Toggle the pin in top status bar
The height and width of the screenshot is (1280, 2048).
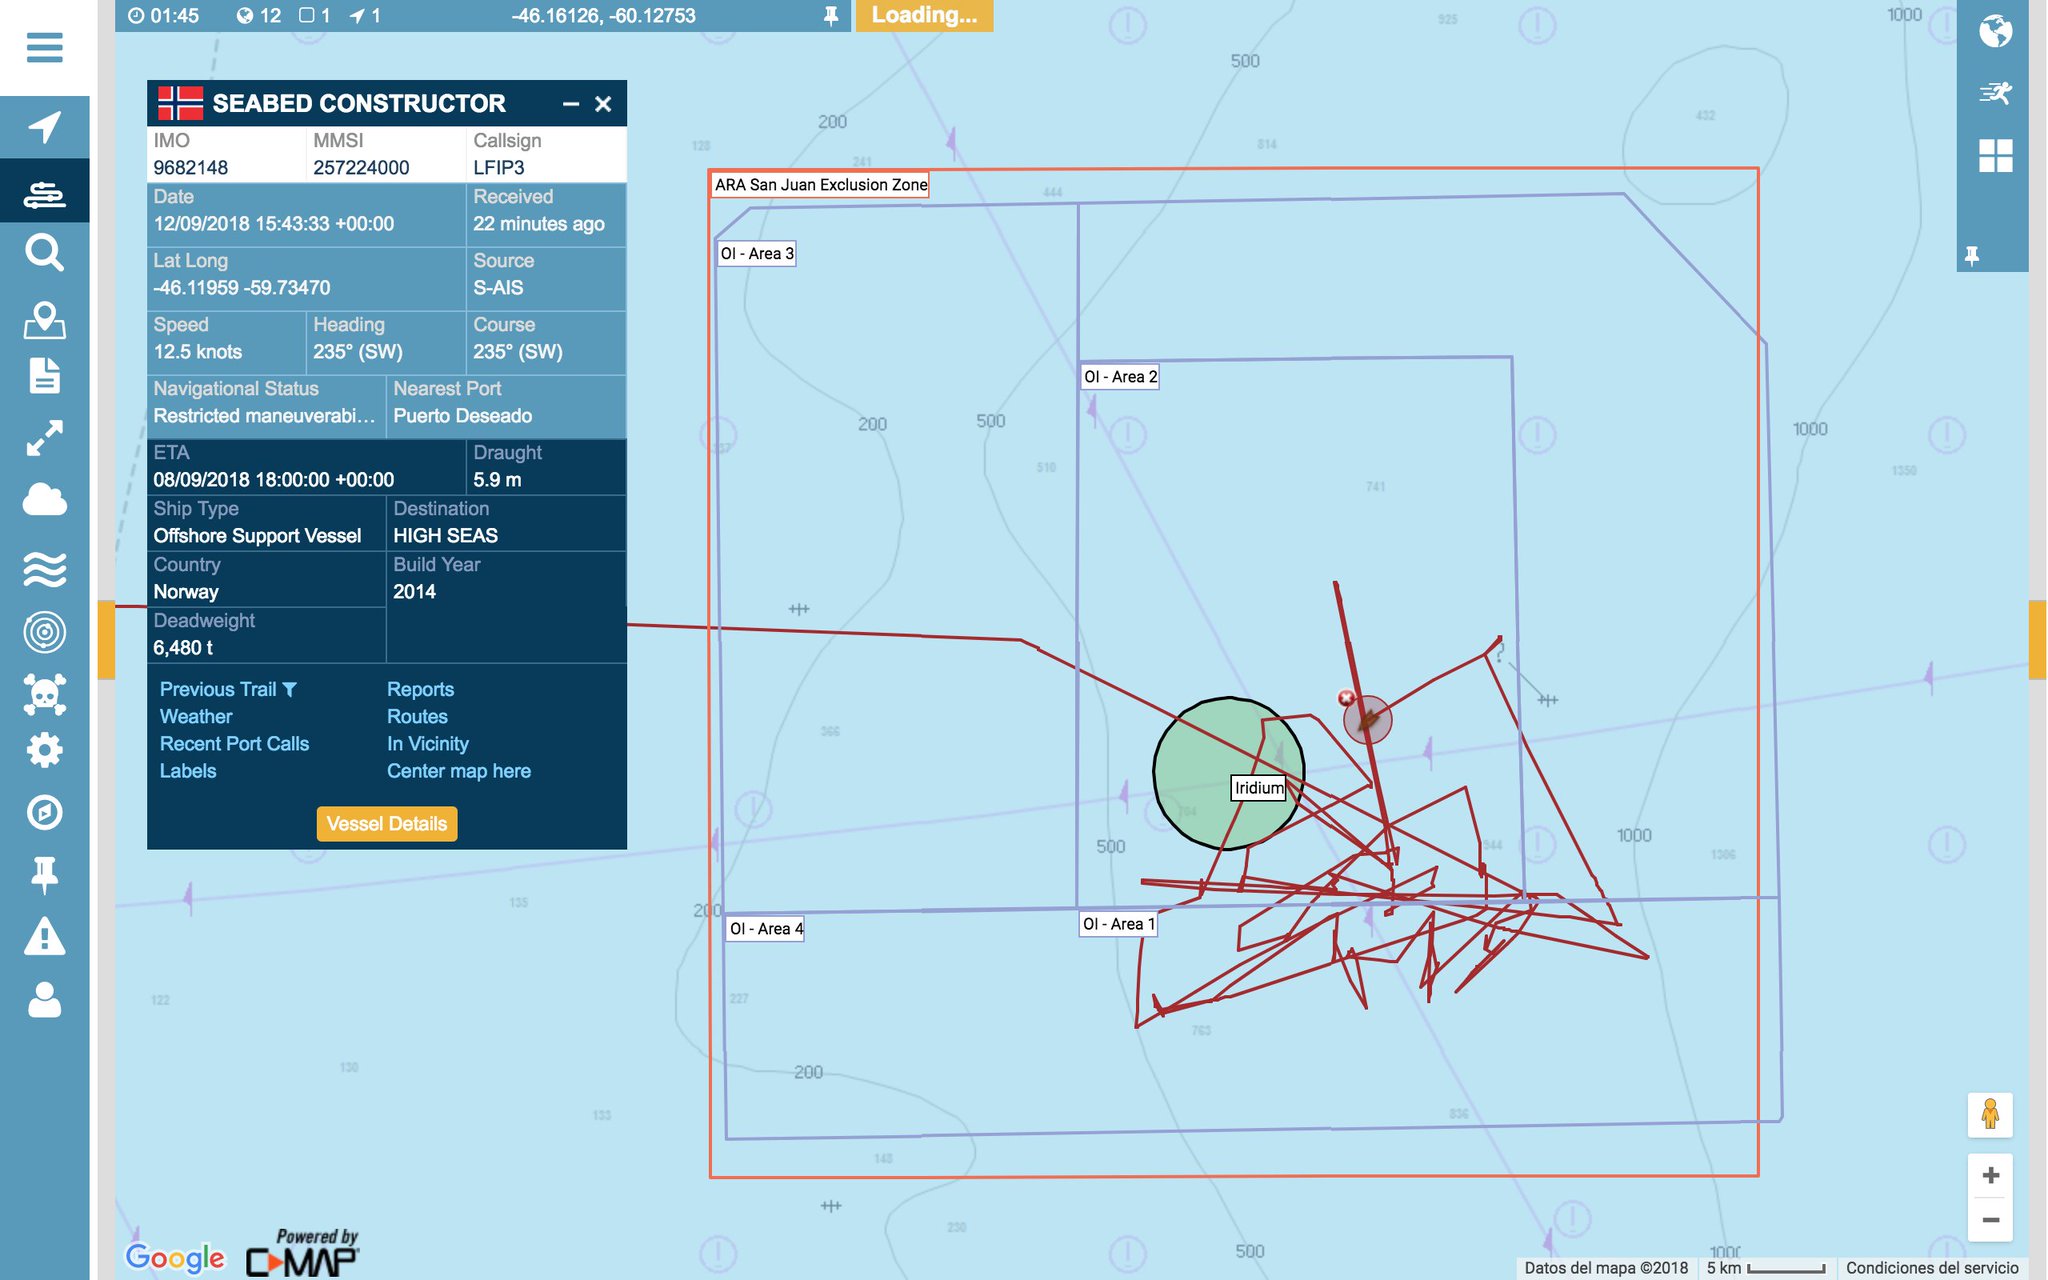[830, 16]
